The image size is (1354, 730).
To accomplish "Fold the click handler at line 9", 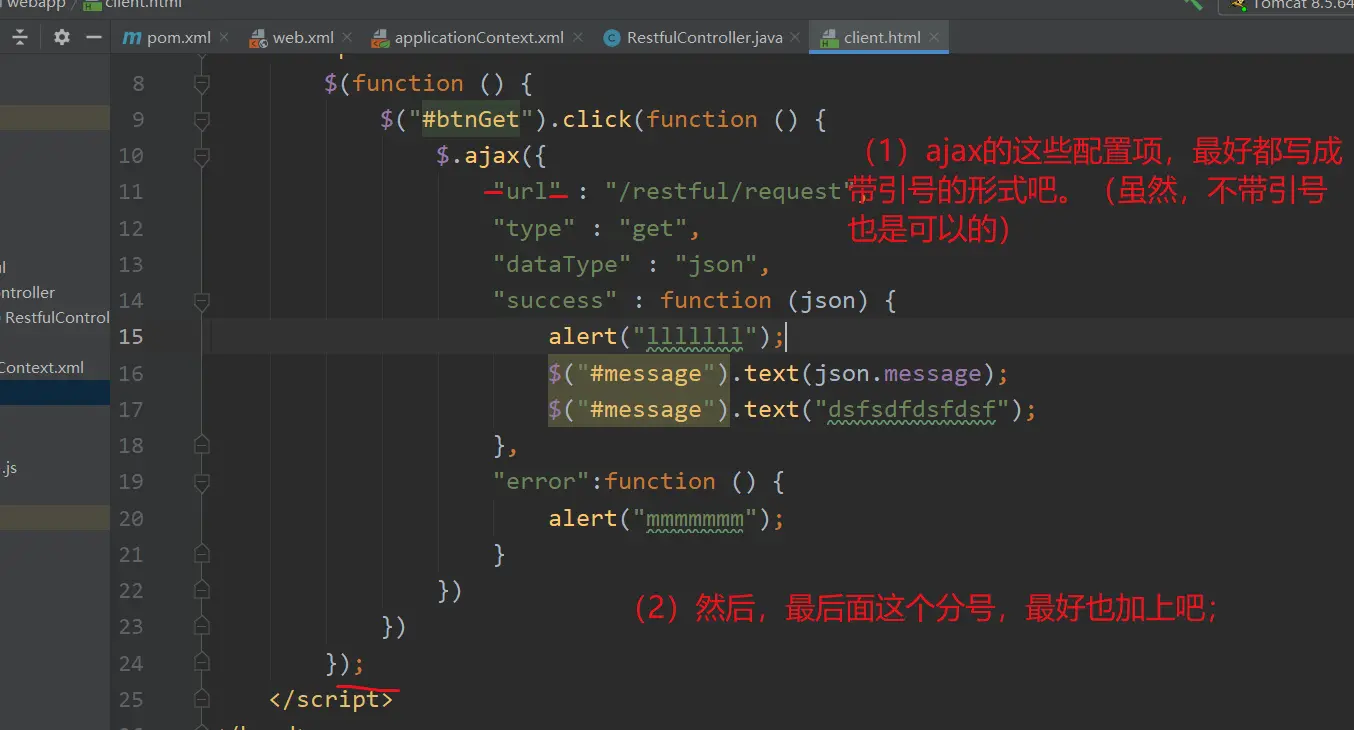I will (x=202, y=120).
